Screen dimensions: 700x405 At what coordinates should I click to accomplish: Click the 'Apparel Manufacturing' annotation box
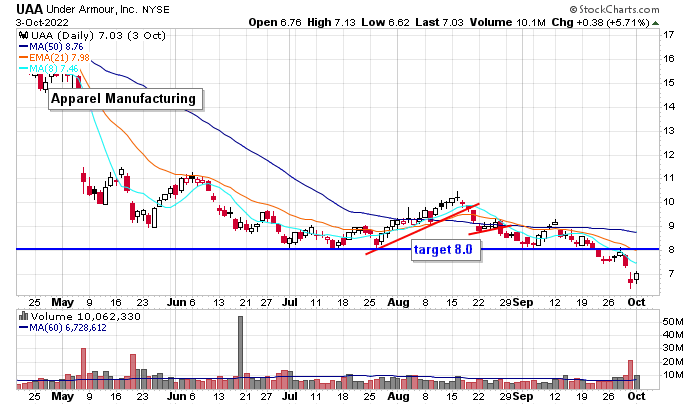coord(125,99)
